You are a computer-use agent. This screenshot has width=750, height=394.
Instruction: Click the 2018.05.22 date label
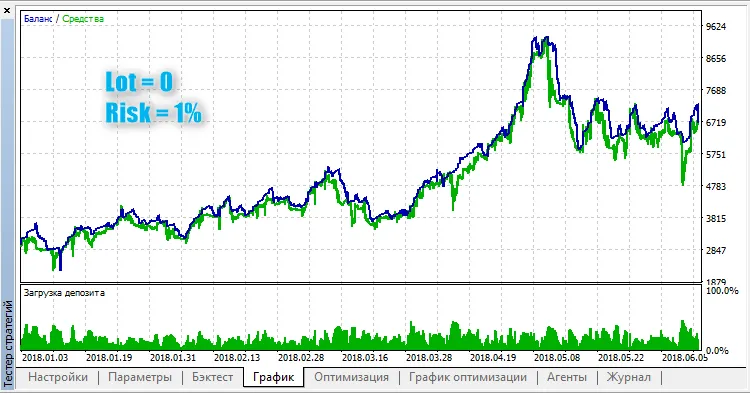[x=621, y=358]
